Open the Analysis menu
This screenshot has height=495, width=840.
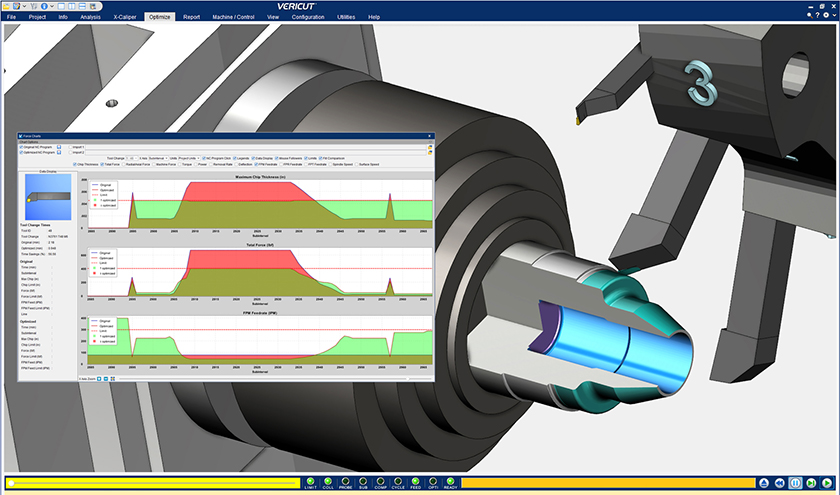[90, 18]
